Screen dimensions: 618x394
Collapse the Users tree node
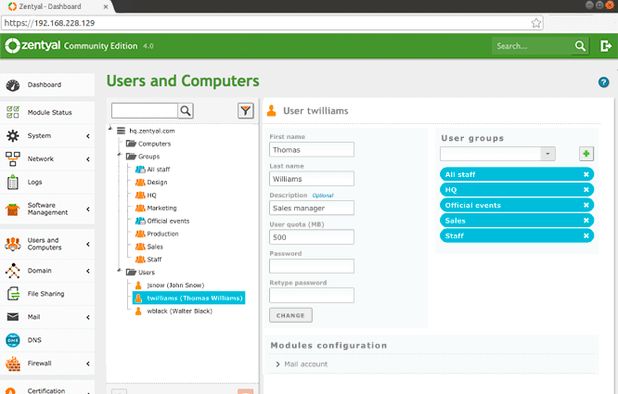(119, 270)
